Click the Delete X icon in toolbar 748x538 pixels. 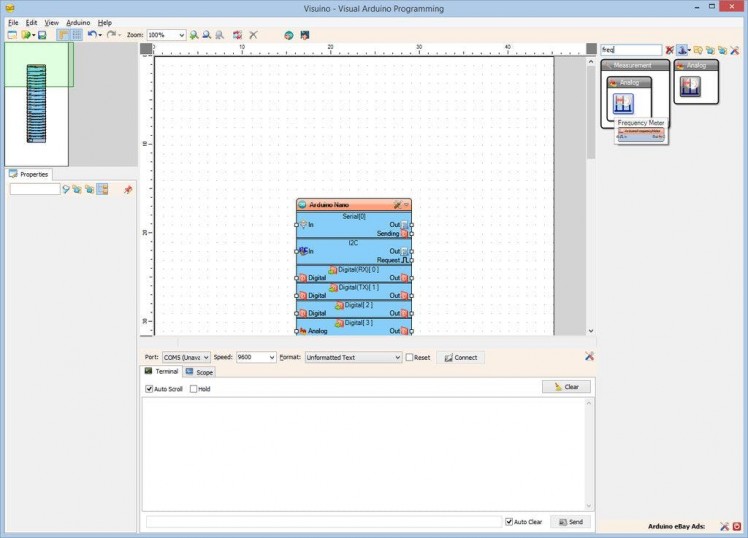[253, 35]
